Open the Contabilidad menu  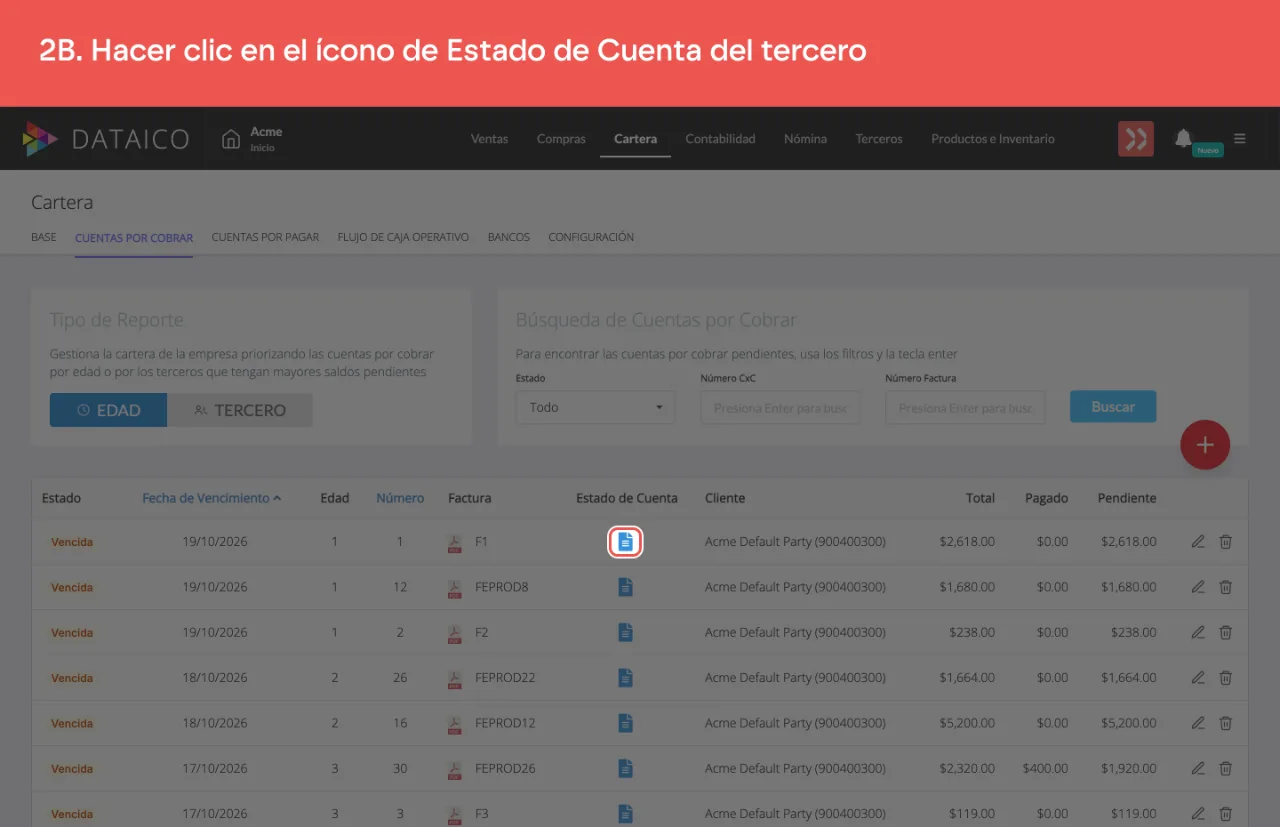coord(720,139)
